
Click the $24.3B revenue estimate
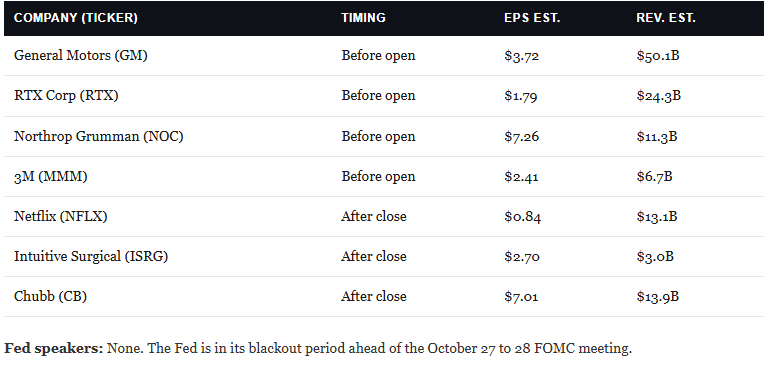(x=659, y=96)
